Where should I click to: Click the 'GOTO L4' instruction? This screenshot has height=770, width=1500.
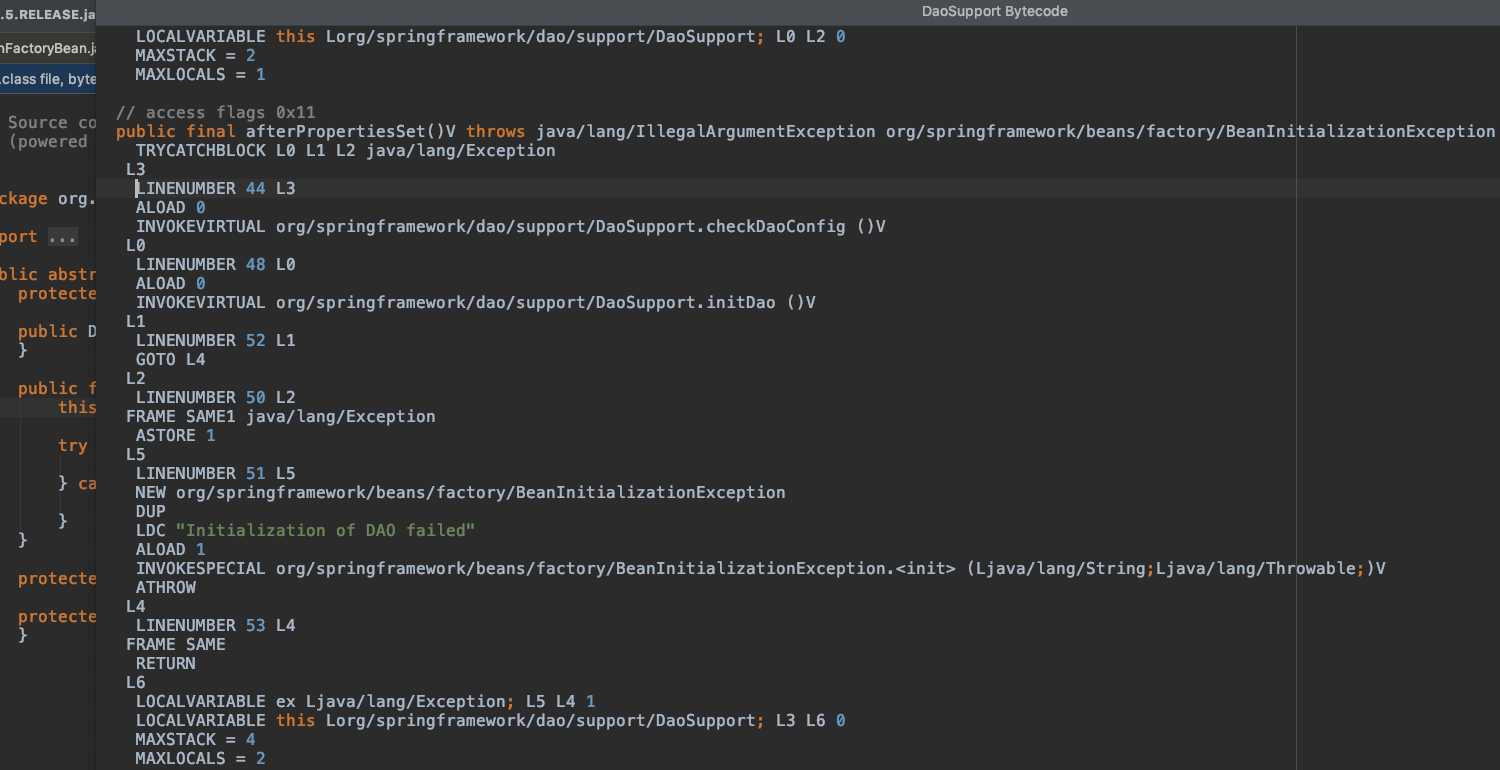[170, 359]
